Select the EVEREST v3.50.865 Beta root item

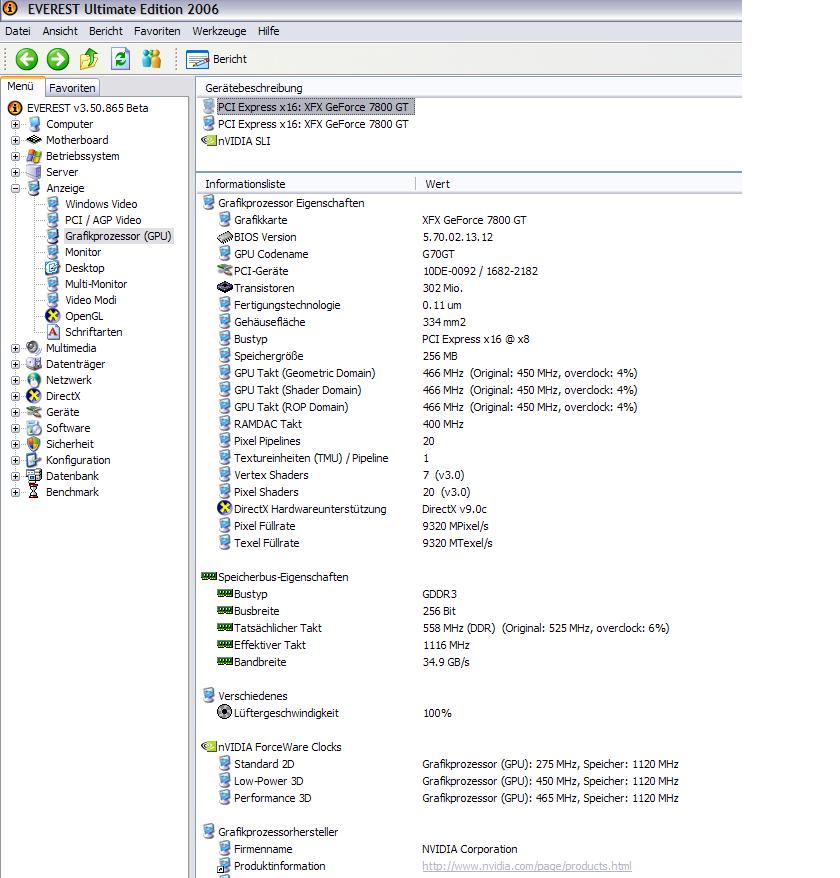(x=87, y=108)
